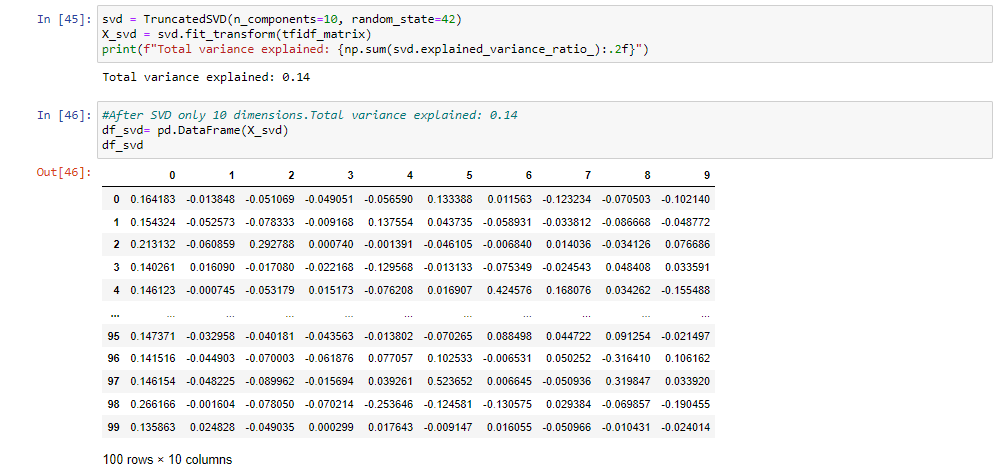Screen dimensions: 998x472
Task: Click the In [46] prompt label
Action: pyautogui.click(x=64, y=115)
